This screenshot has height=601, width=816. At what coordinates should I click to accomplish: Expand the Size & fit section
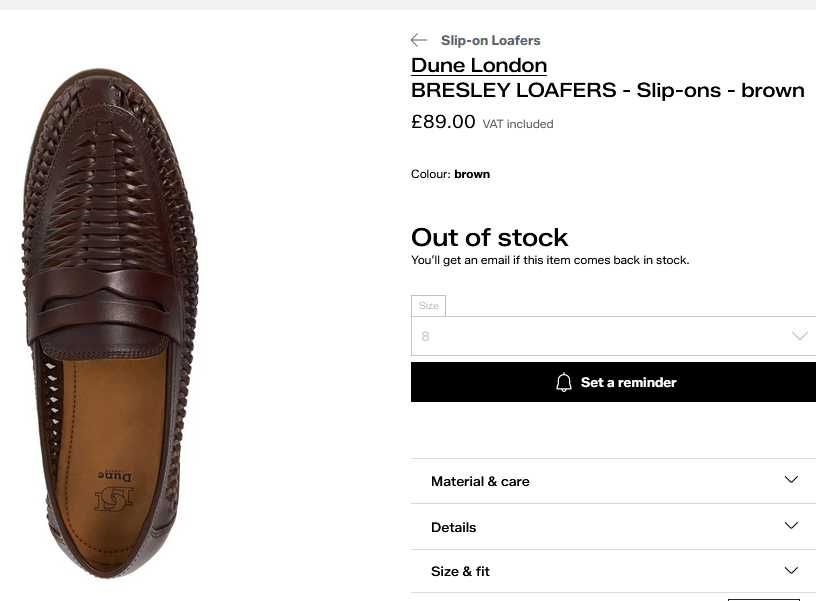coord(613,571)
